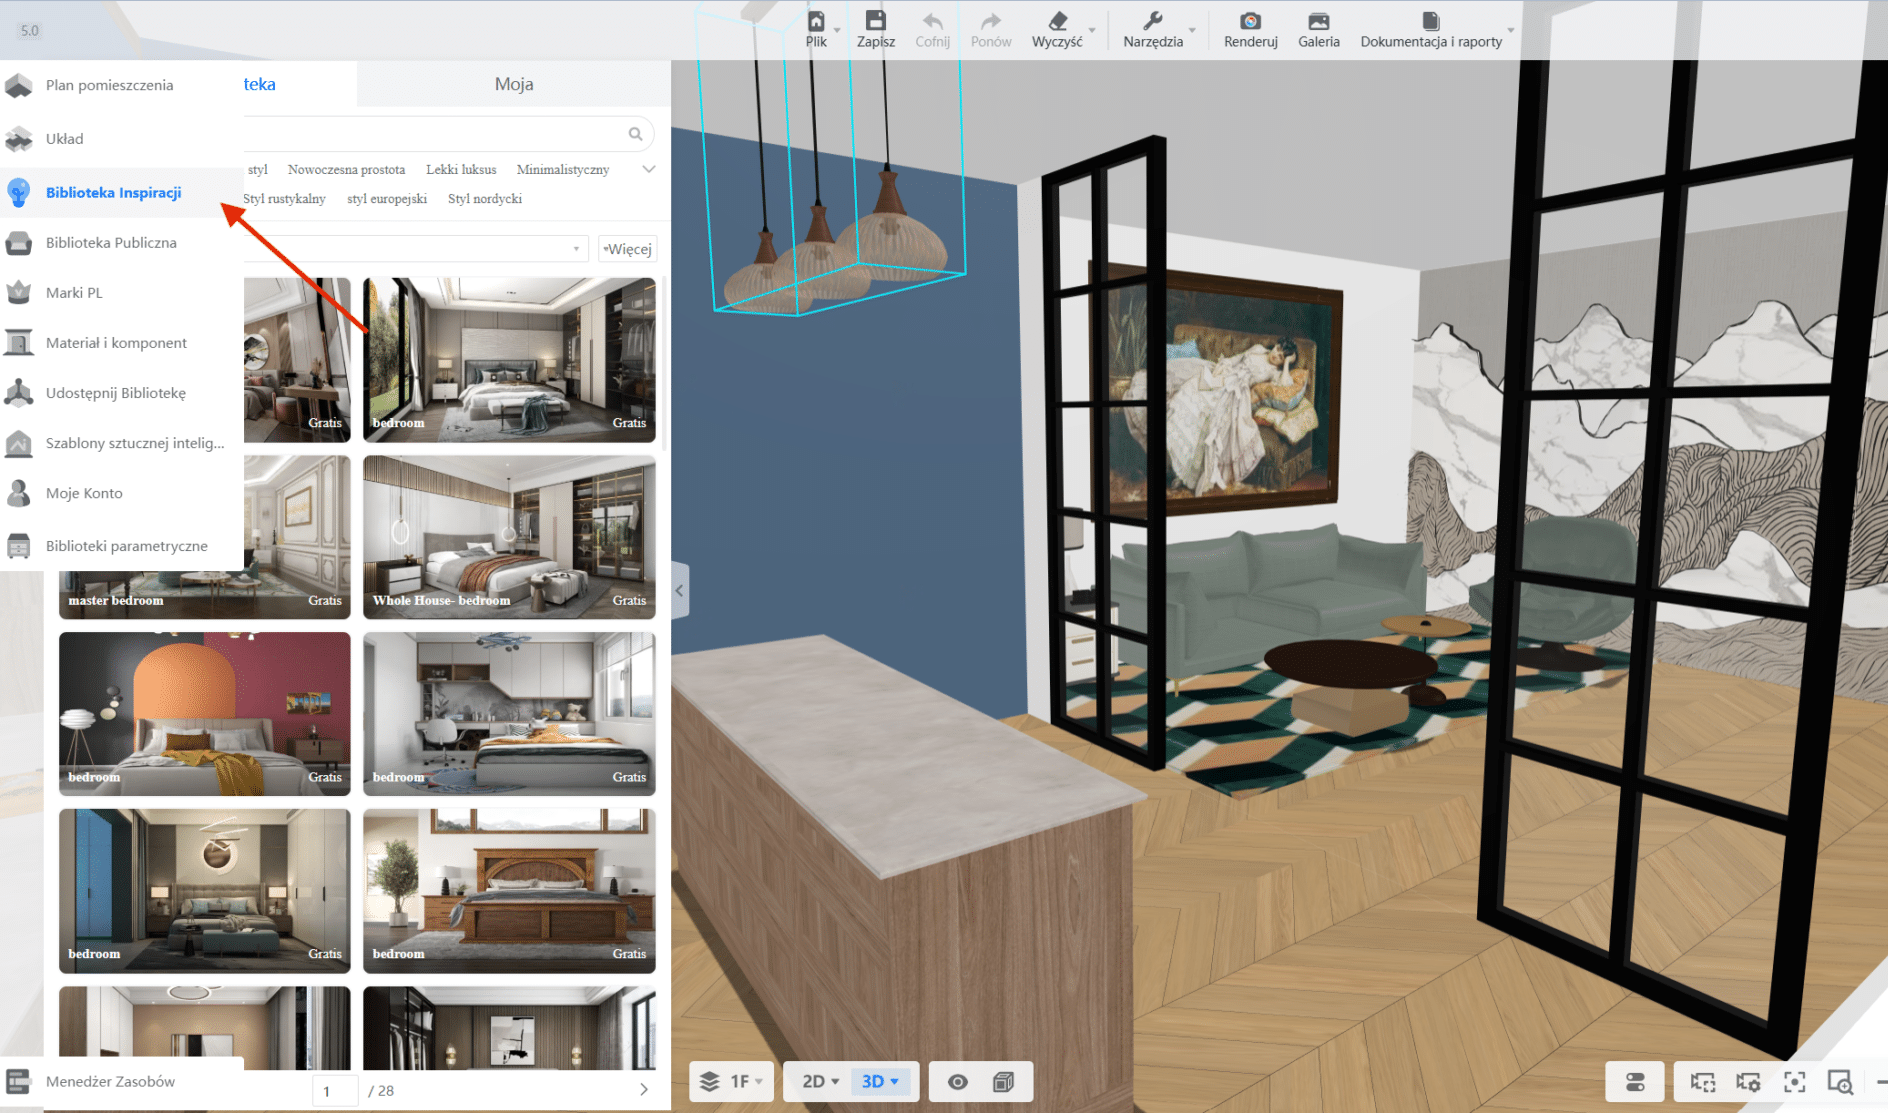Viewport: 1888px width, 1113px height.
Task: Click the Zapisz save icon
Action: 875,21
